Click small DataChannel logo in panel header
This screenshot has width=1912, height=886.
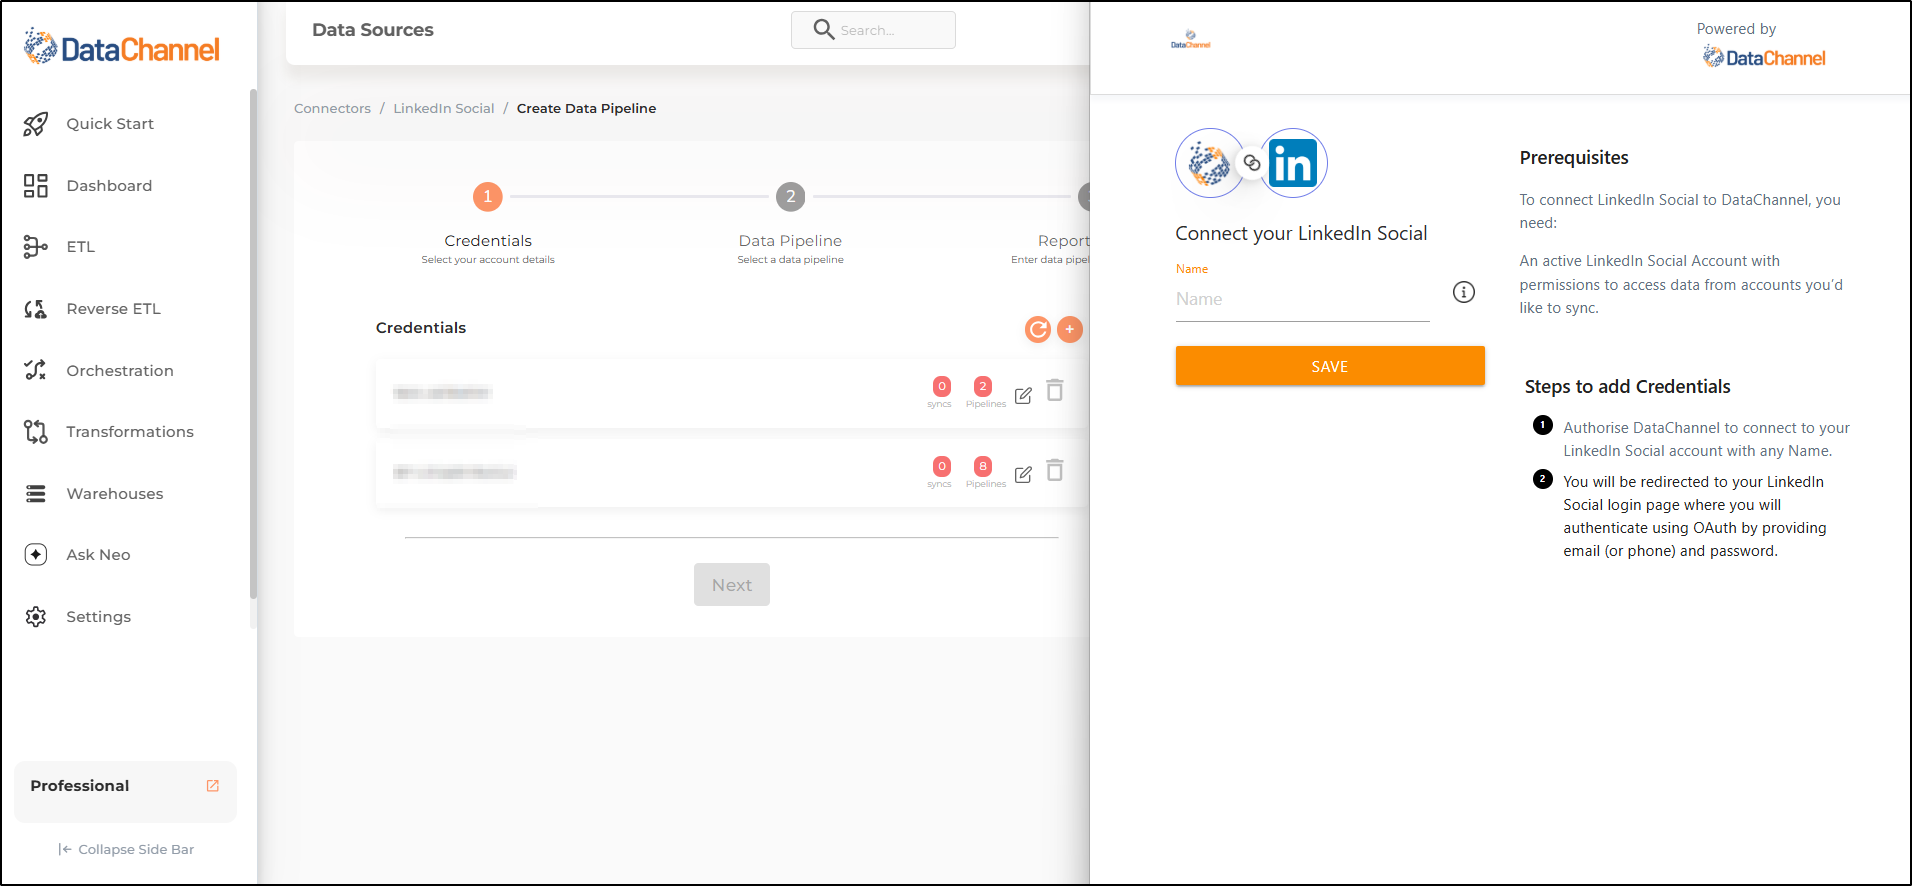1190,39
